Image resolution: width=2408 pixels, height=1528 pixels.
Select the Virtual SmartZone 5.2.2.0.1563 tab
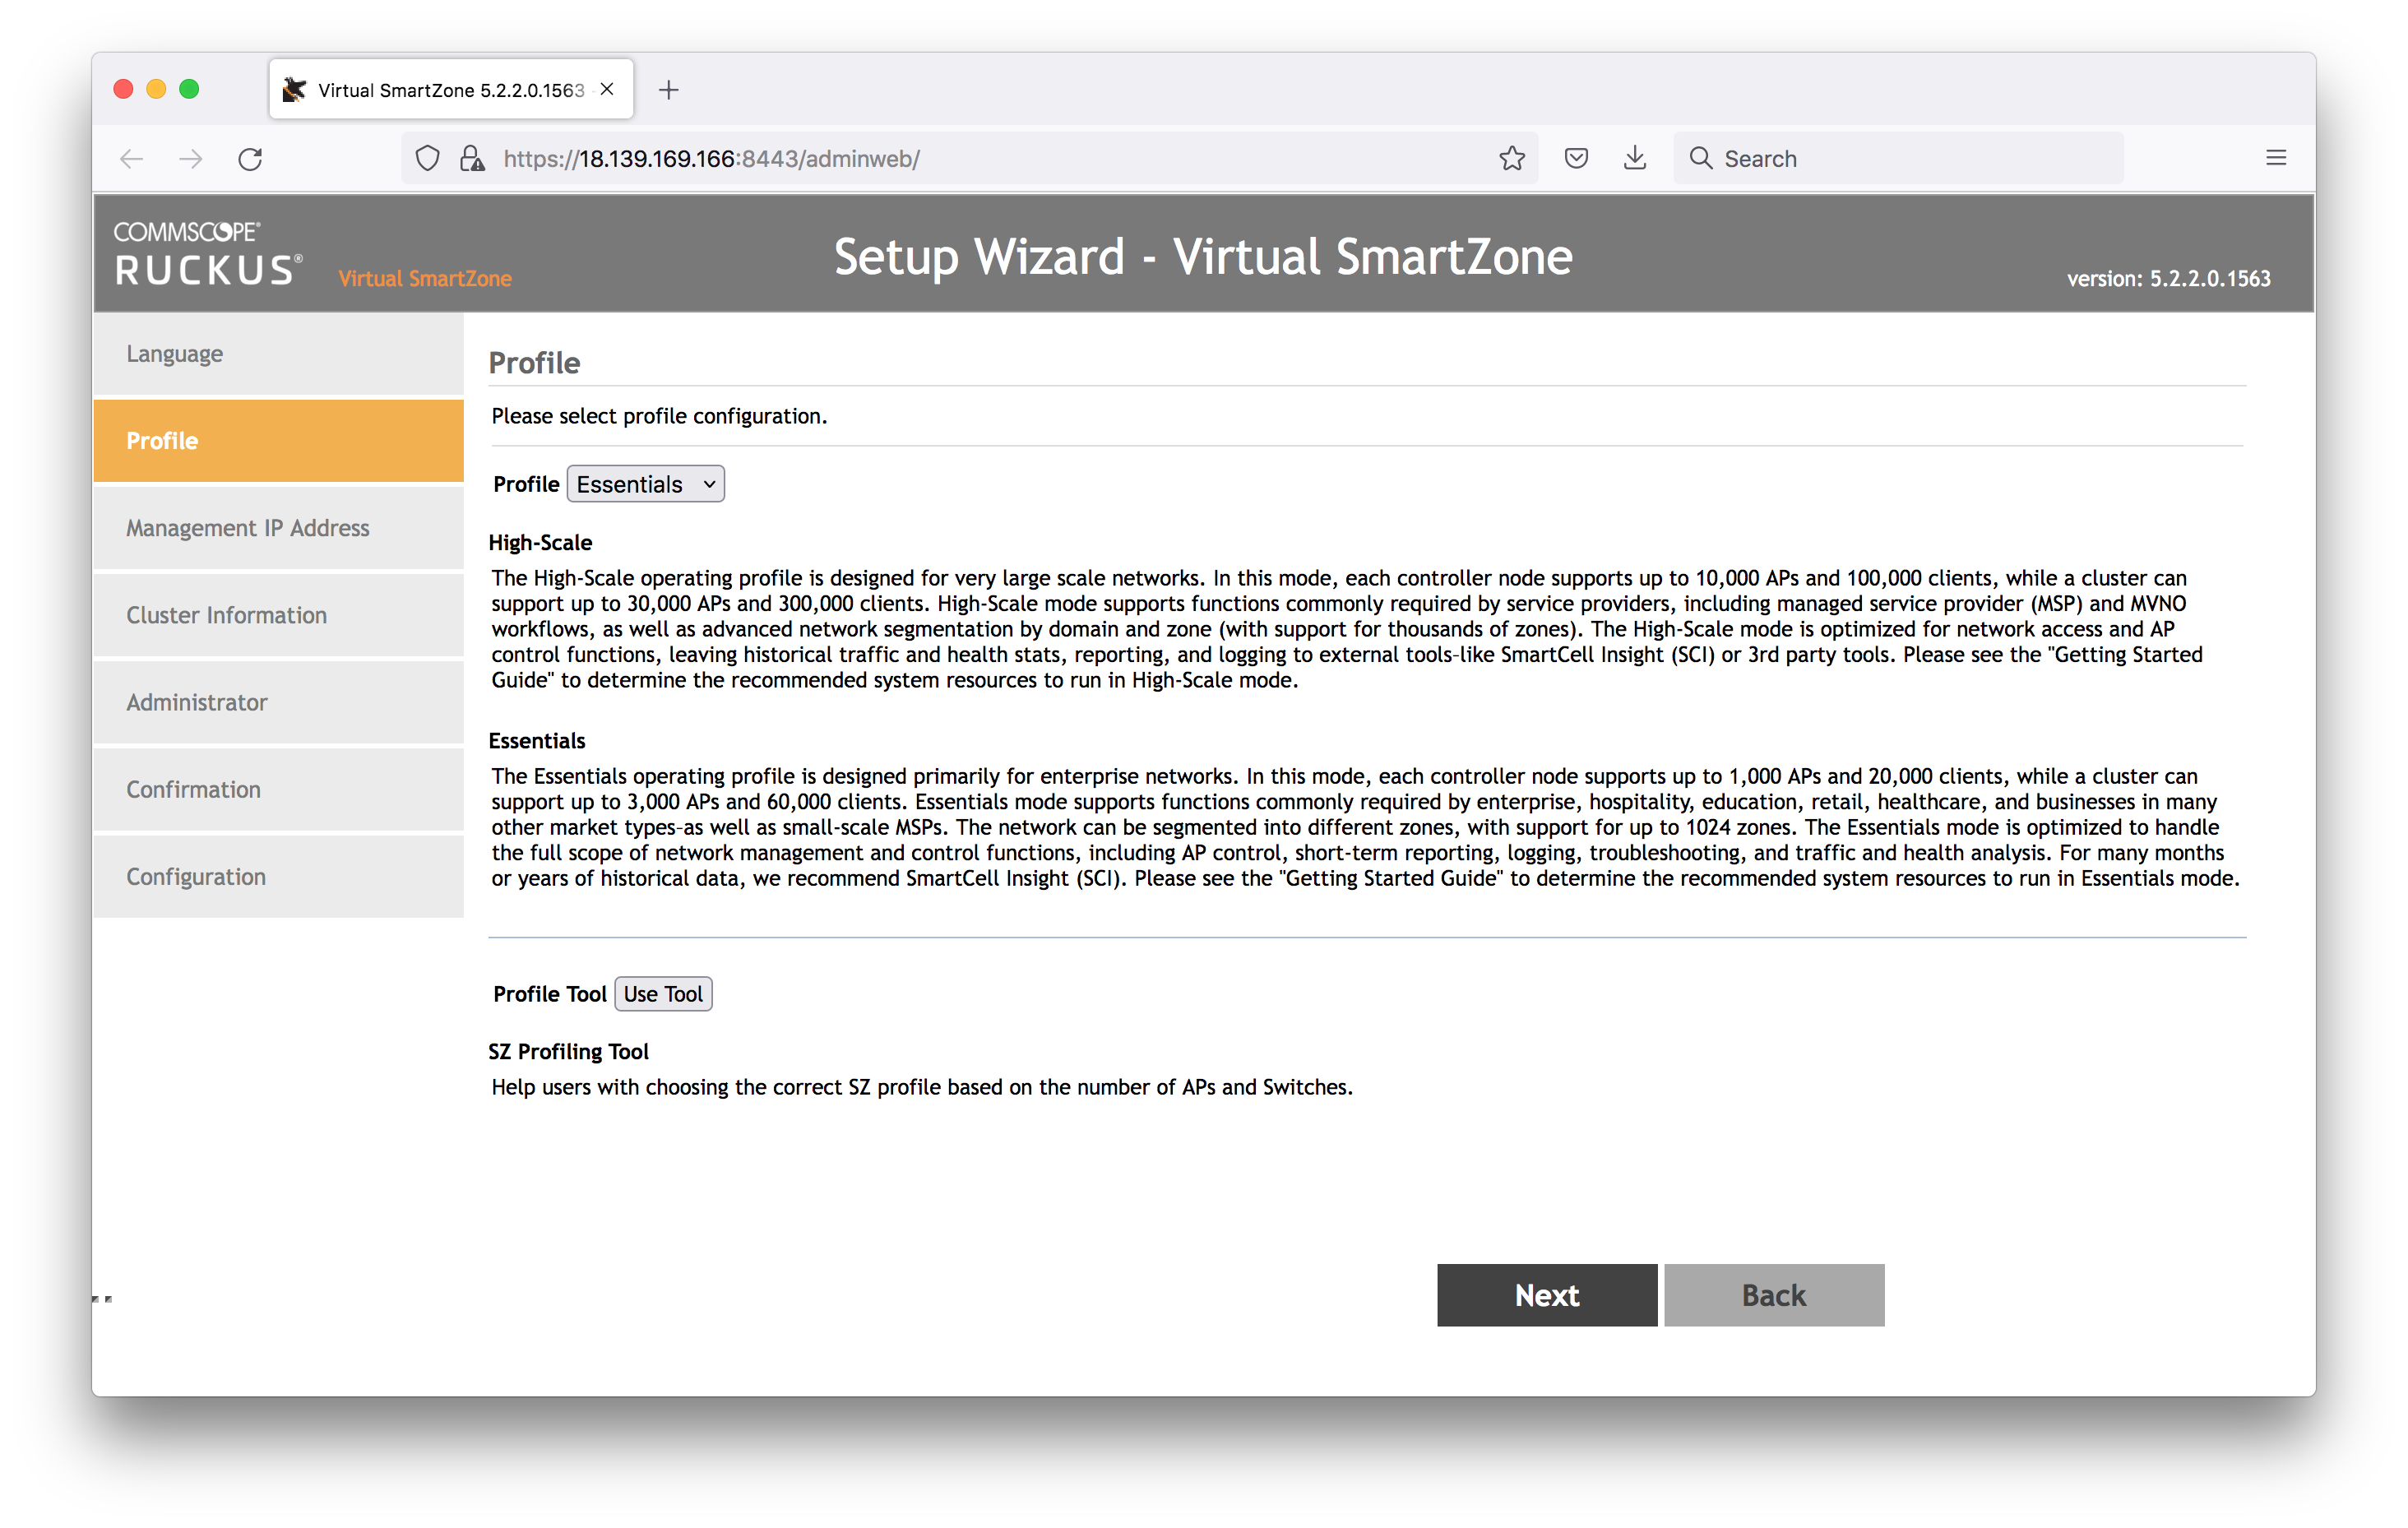pos(451,90)
